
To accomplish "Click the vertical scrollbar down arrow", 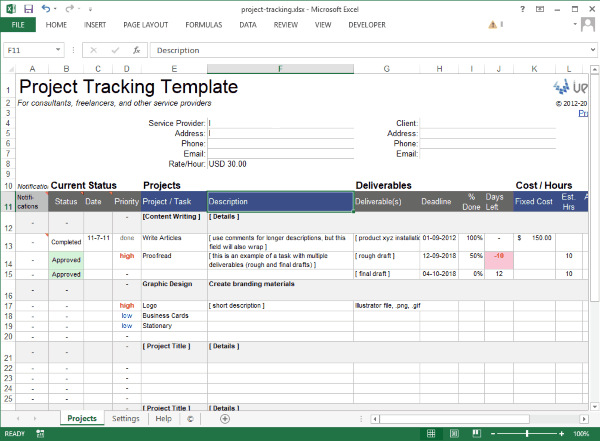I will coord(594,407).
